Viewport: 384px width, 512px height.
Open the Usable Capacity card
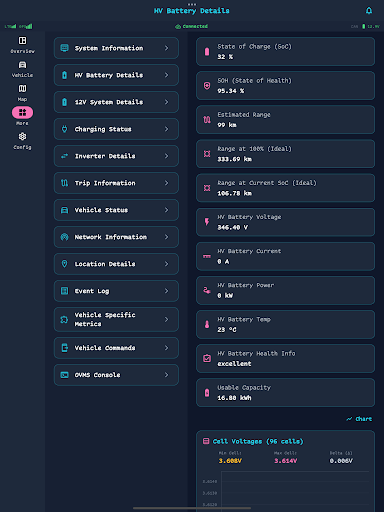[285, 393]
